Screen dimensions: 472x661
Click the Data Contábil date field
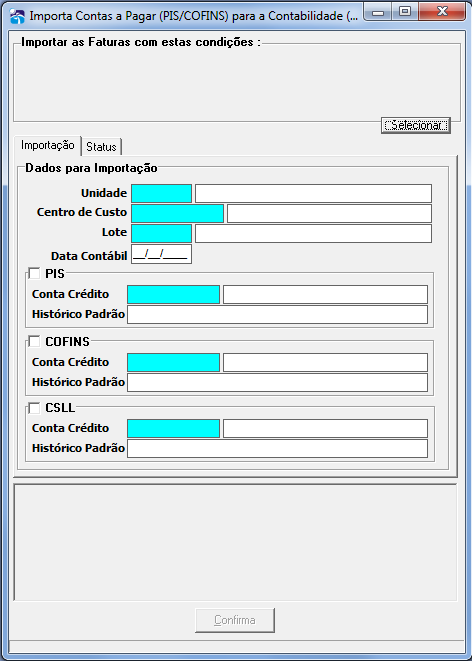coord(161,254)
